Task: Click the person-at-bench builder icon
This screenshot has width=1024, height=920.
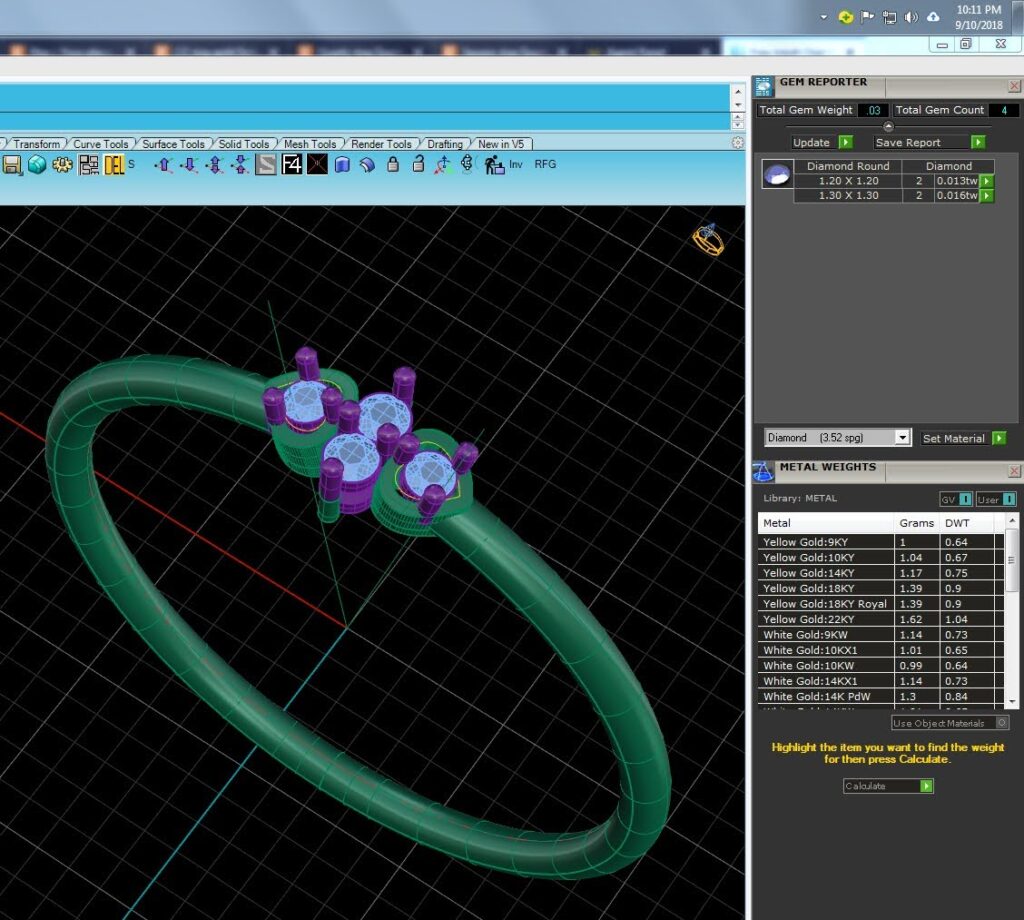Action: tap(494, 165)
